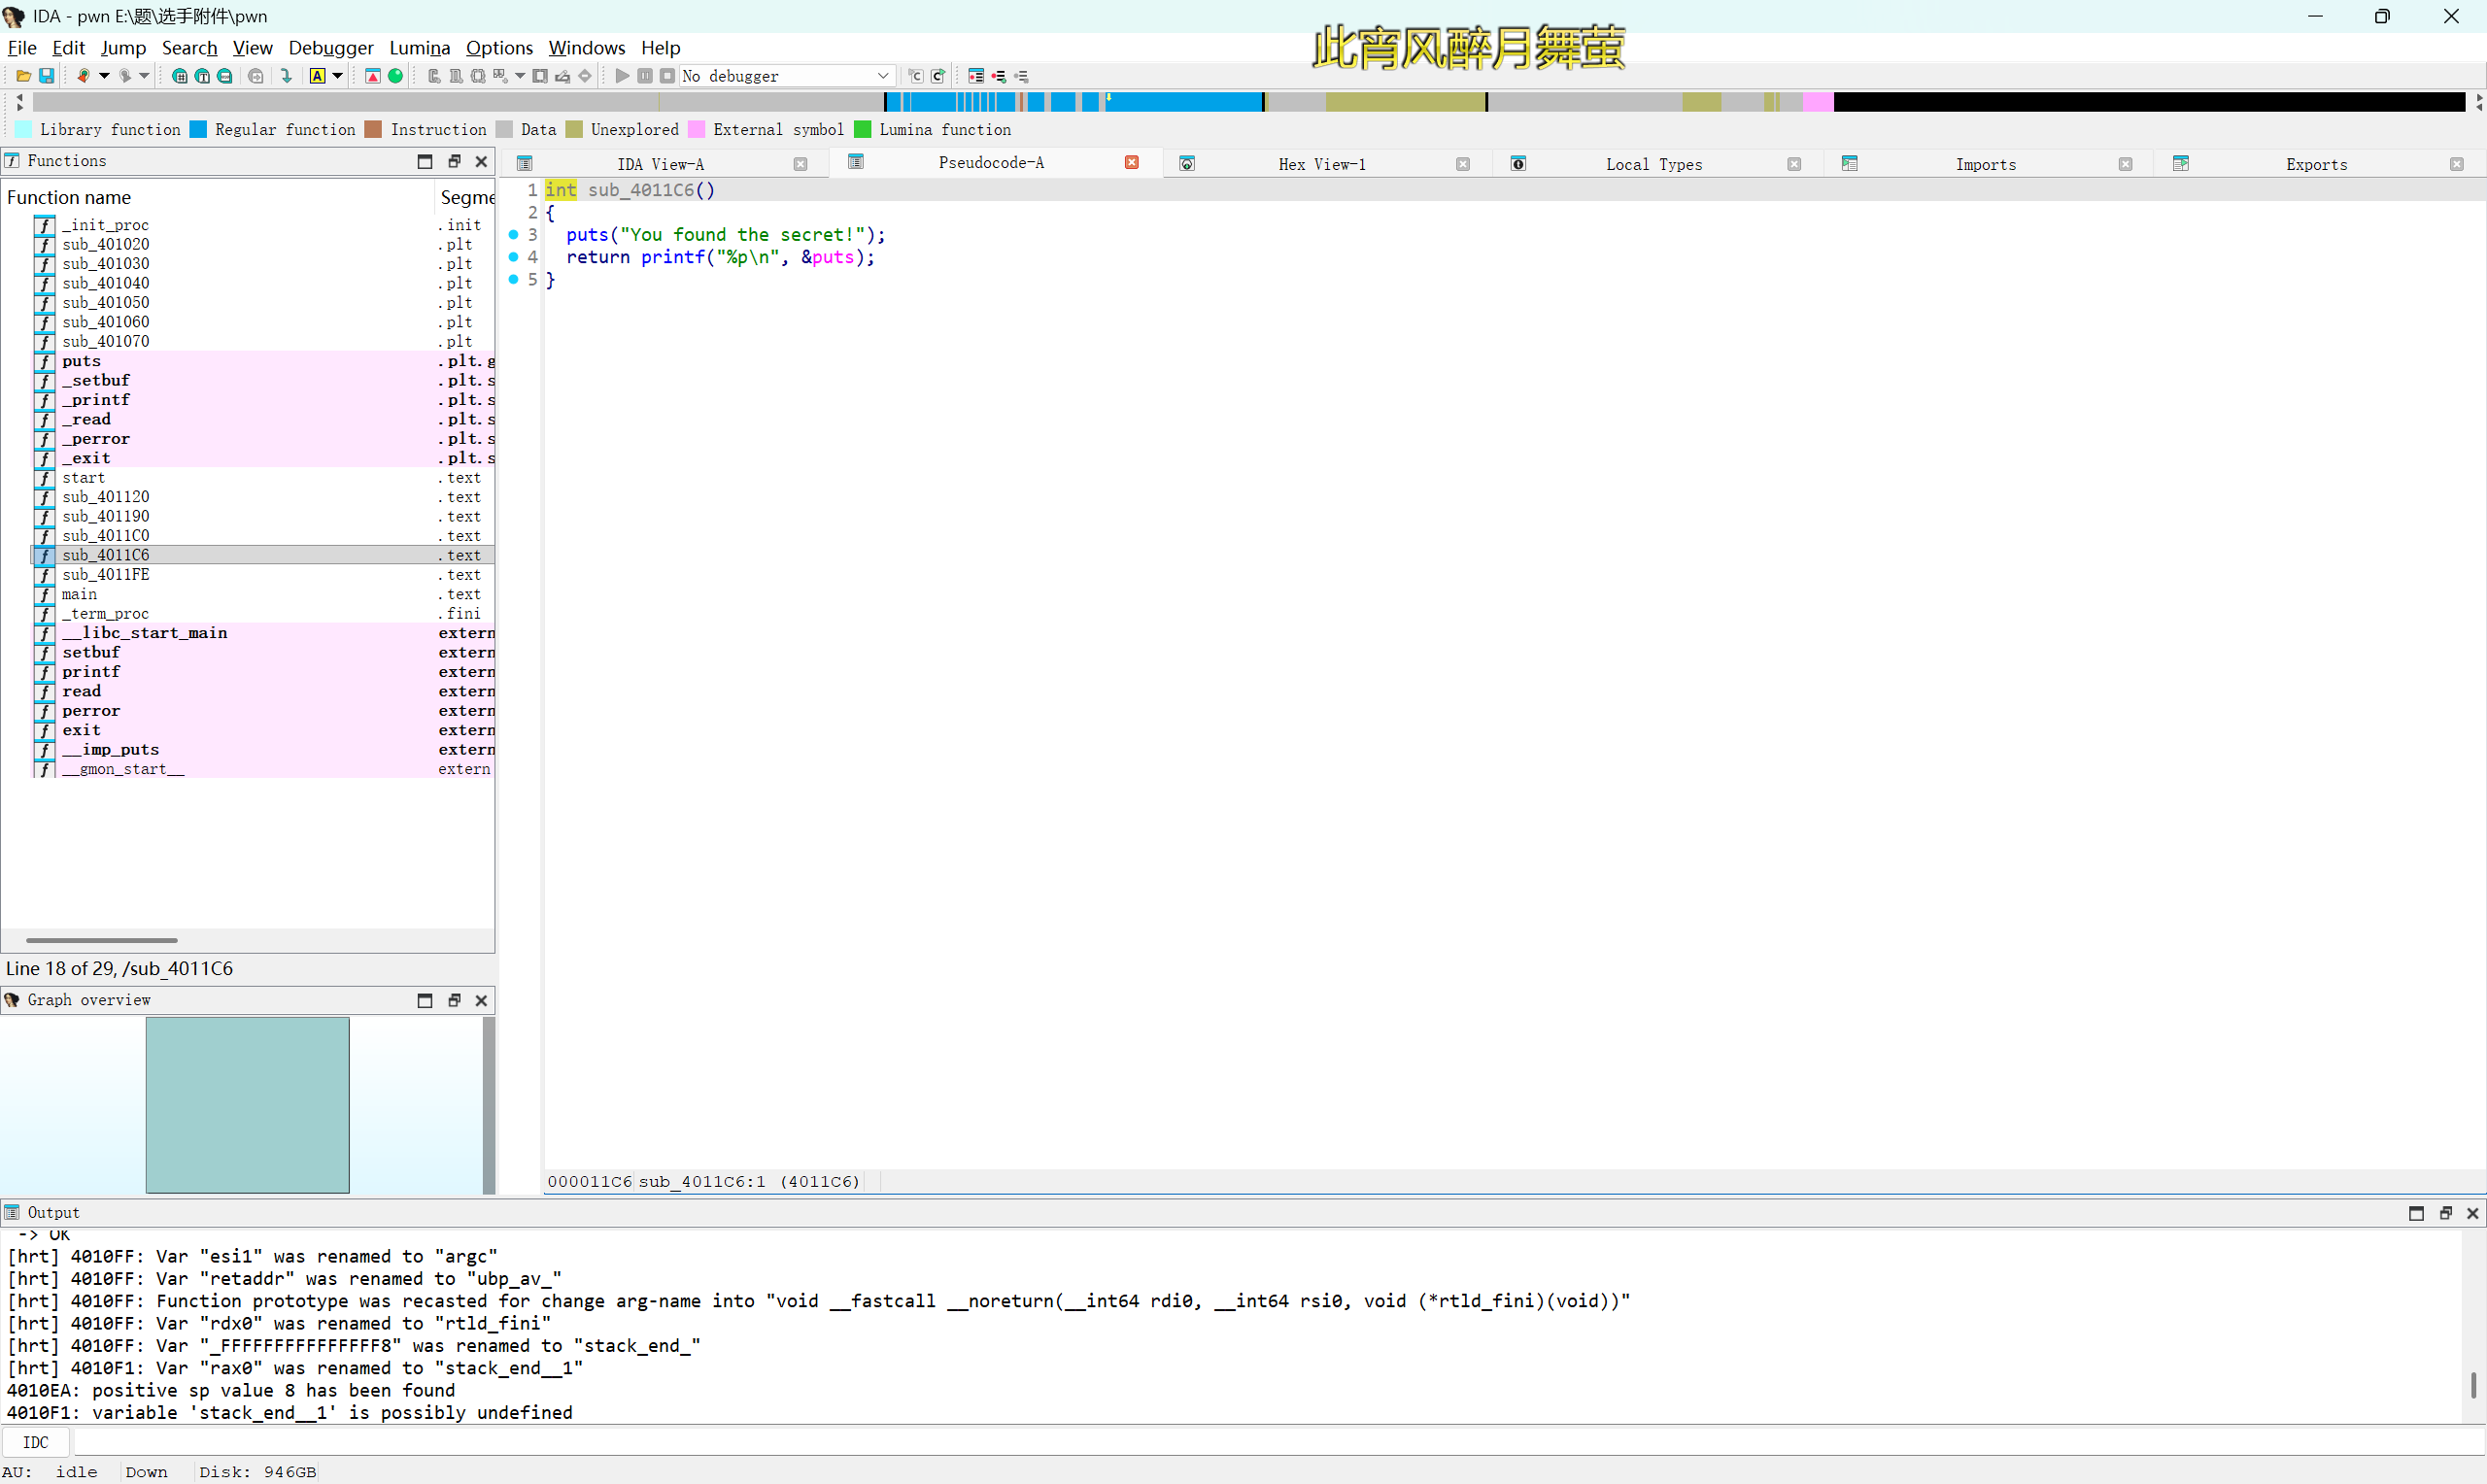Click the Step into debugger icon
Viewport: 2487px width, 1484px height.
pyautogui.click(x=913, y=75)
